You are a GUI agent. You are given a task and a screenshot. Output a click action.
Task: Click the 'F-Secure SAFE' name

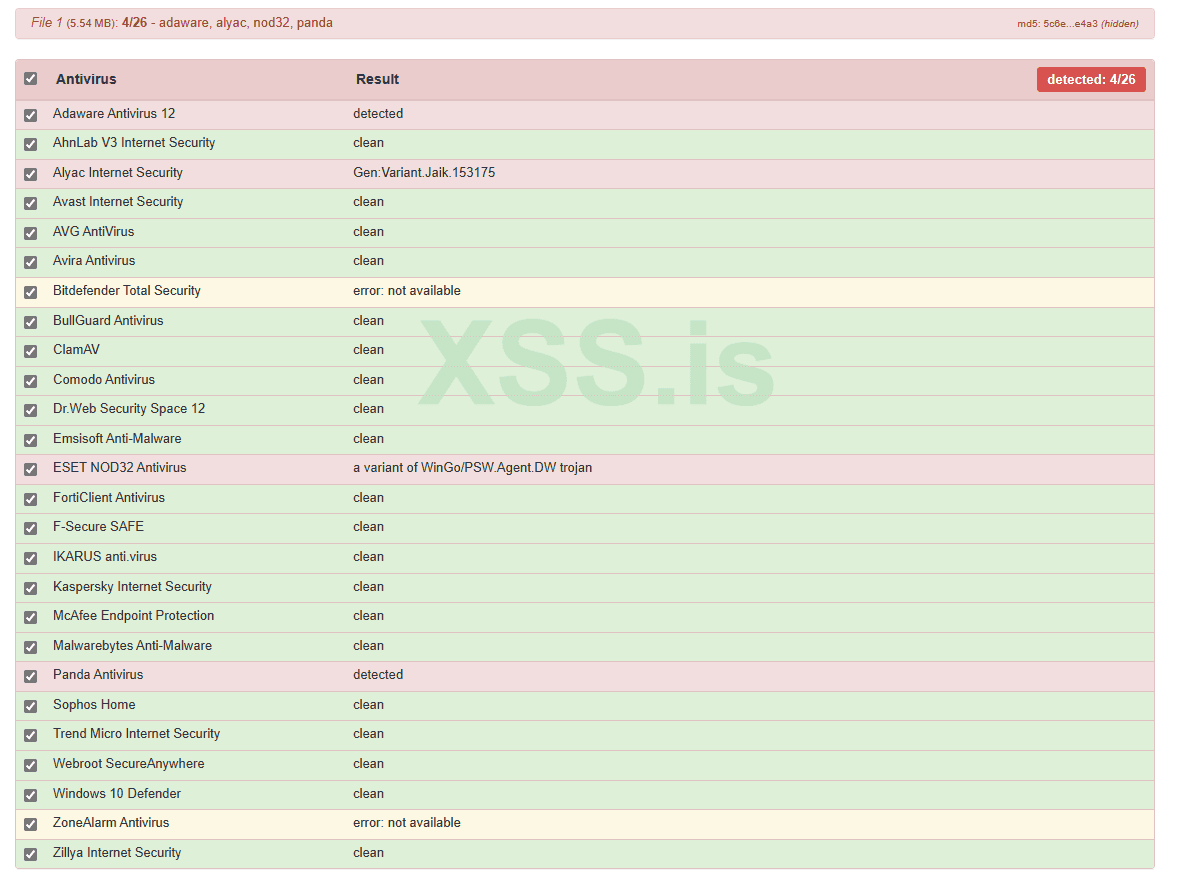pos(98,527)
